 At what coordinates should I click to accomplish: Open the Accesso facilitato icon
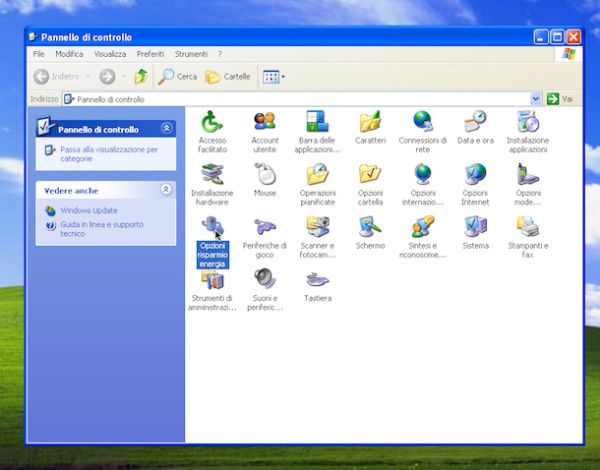click(x=212, y=124)
